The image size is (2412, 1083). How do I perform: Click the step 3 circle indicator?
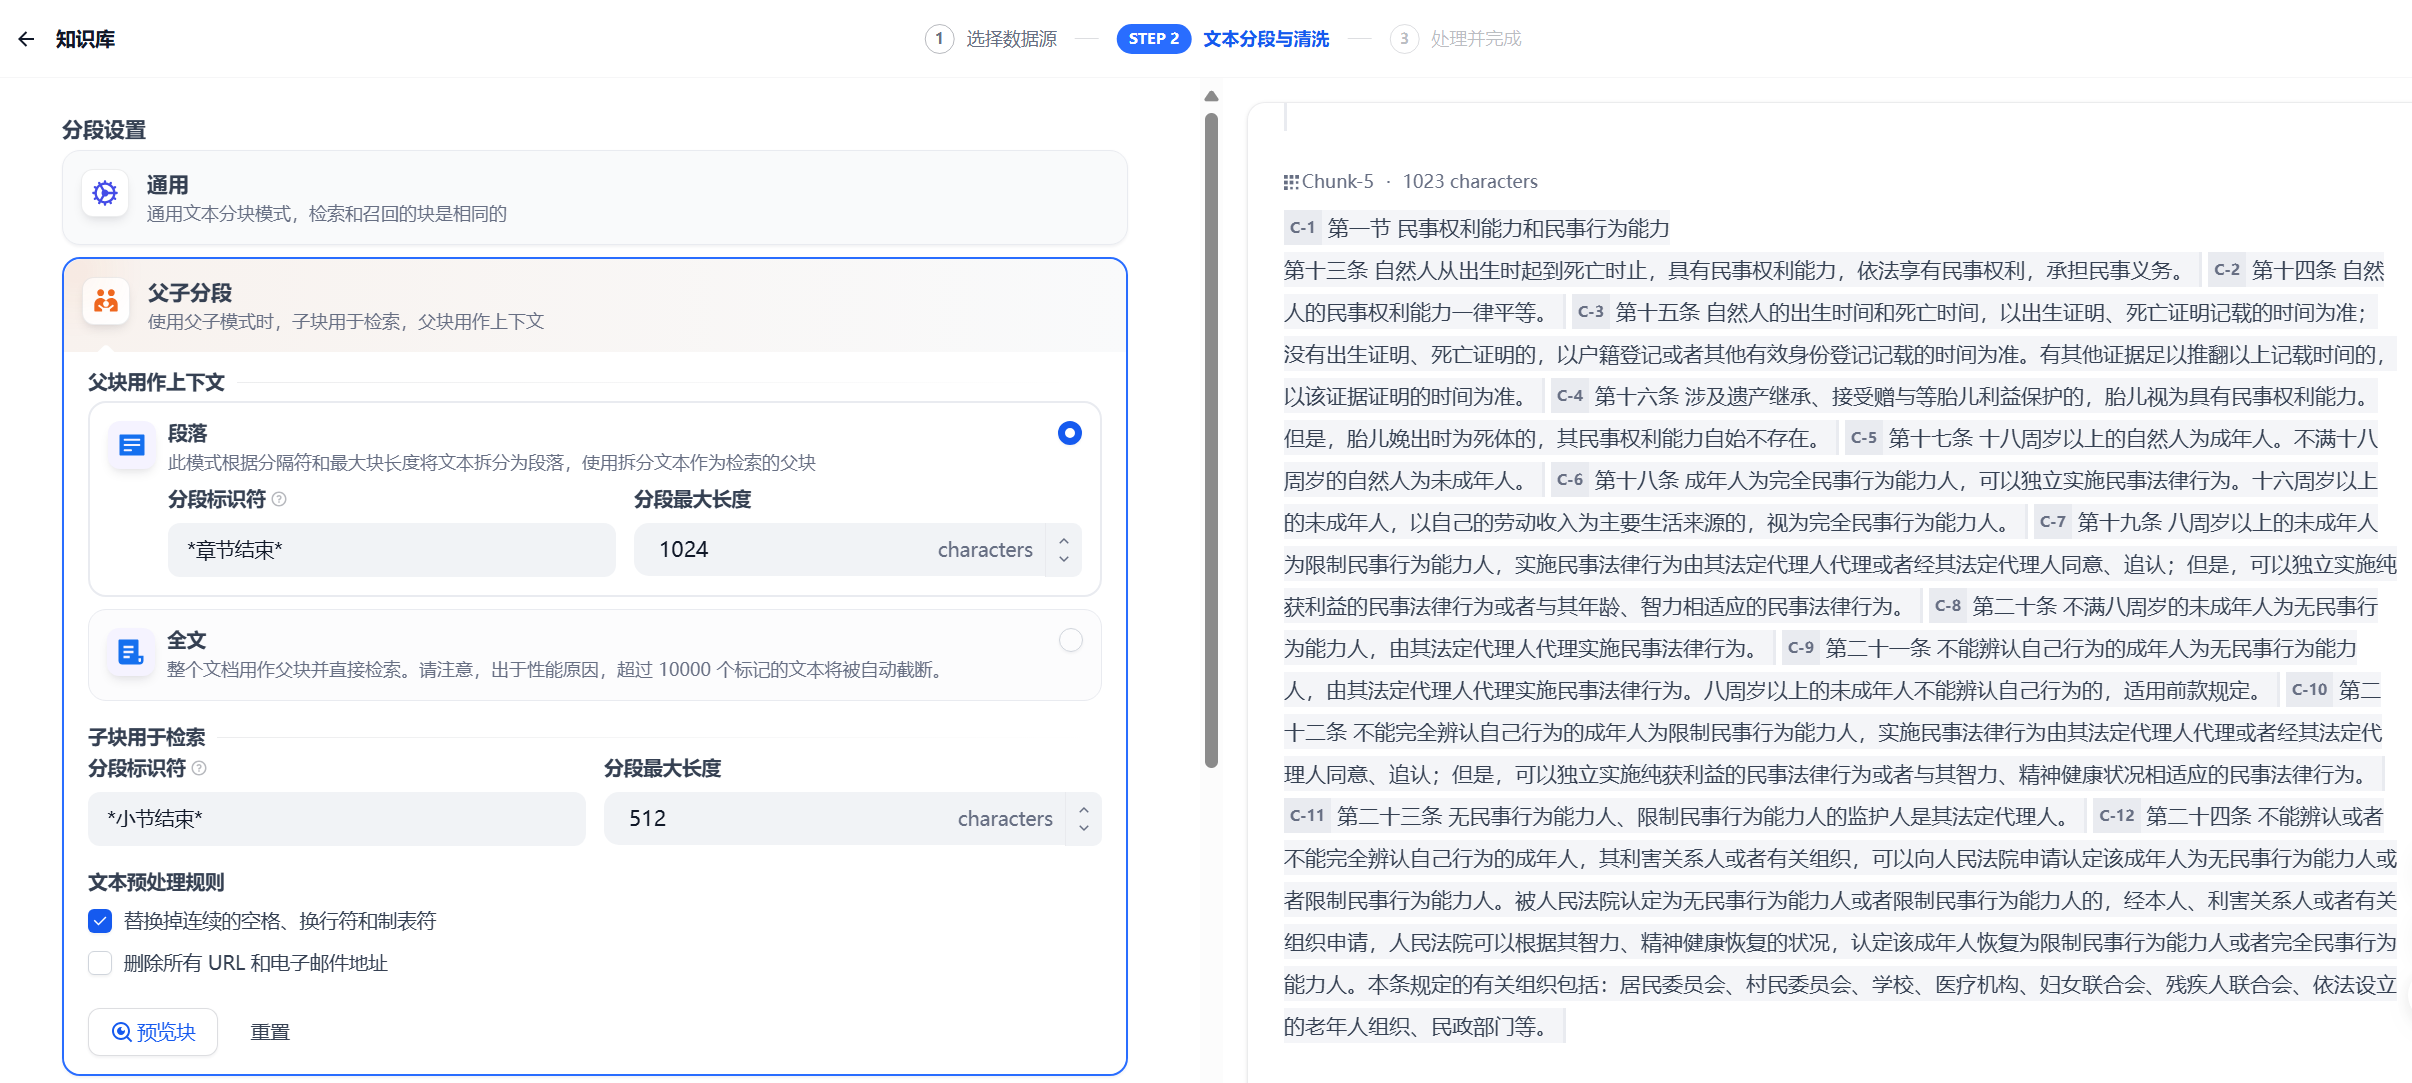[x=1404, y=39]
